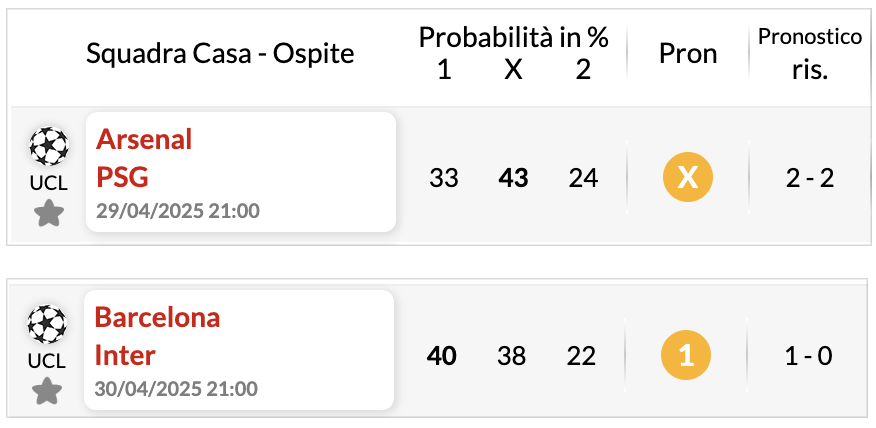The image size is (876, 428).
Task: Click the orange X prediction badge
Action: [x=688, y=178]
